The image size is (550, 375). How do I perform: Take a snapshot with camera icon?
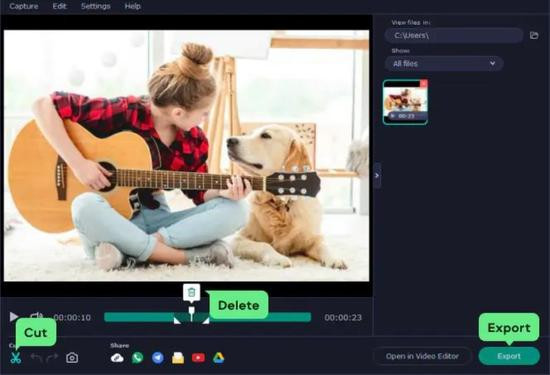72,358
